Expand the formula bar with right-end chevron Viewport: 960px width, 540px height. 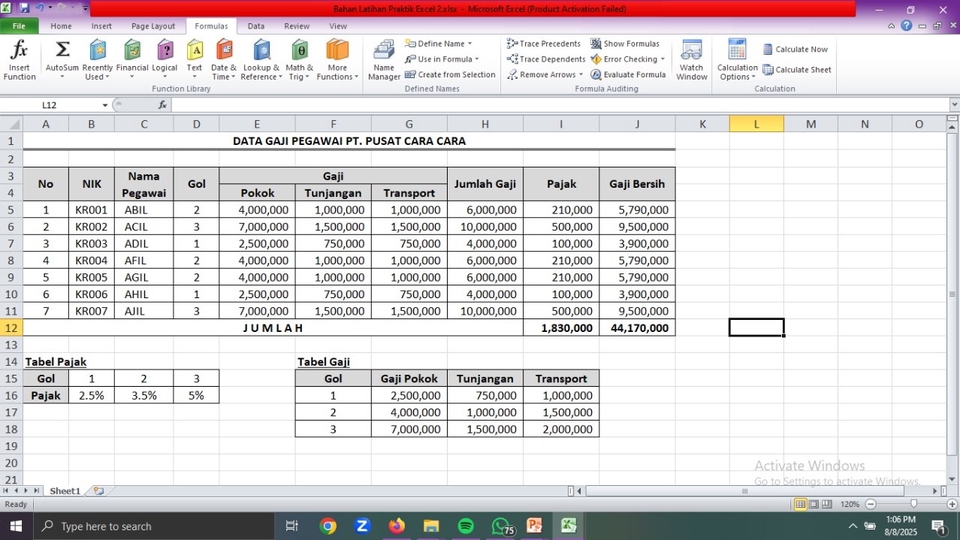click(954, 105)
